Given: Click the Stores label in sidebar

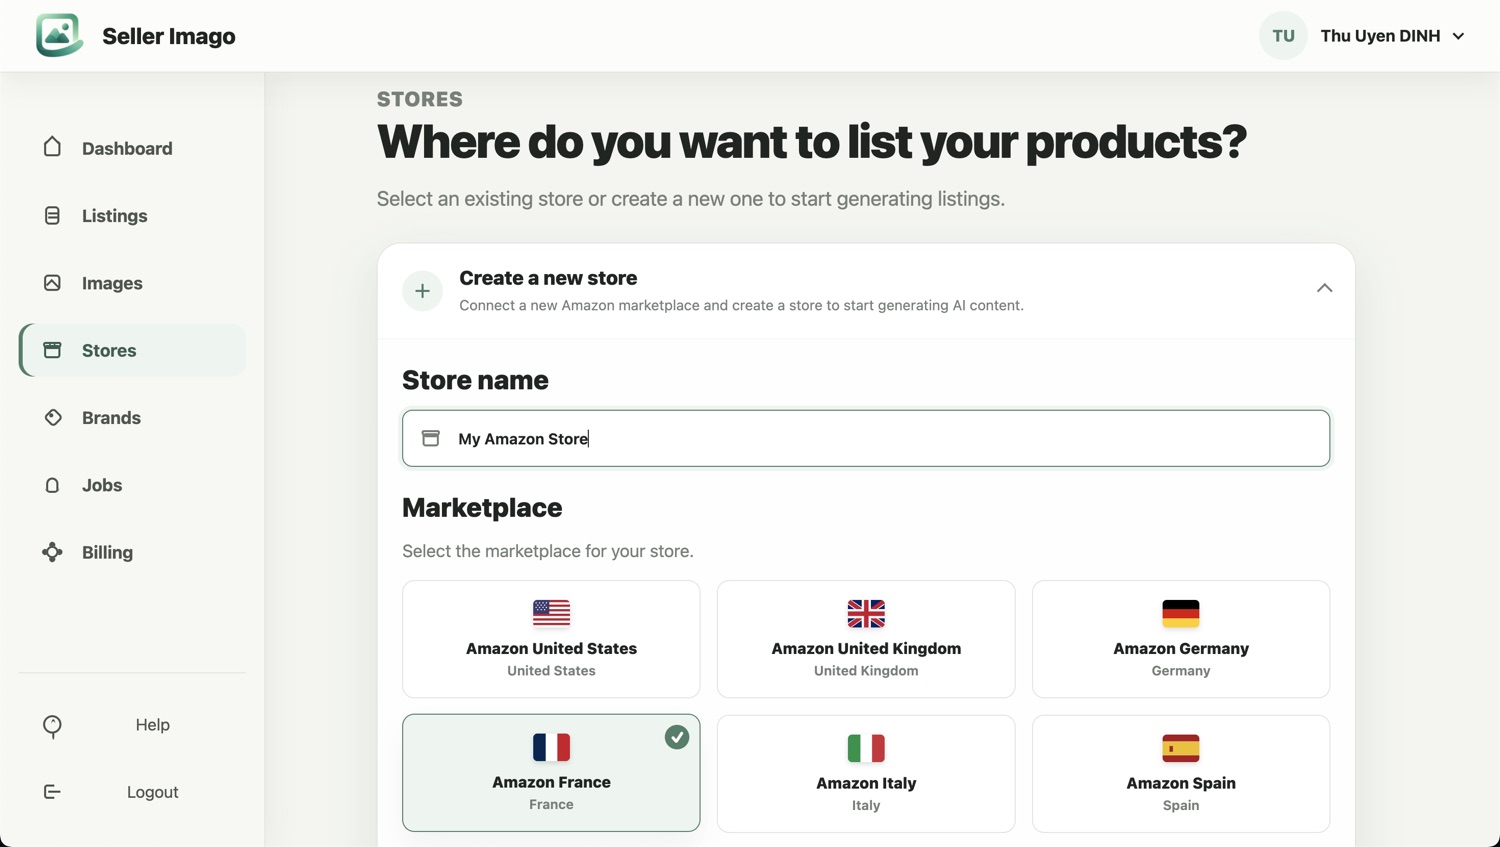Looking at the screenshot, I should point(109,350).
